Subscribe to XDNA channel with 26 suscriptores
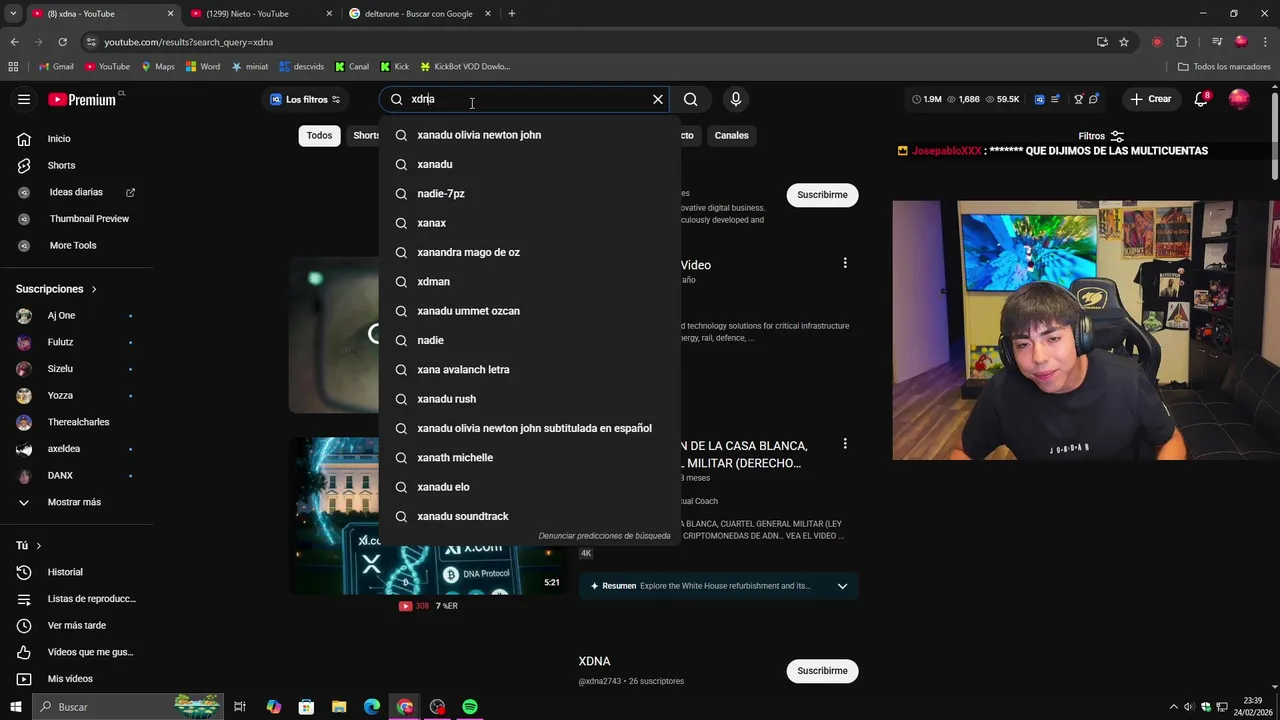1280x720 pixels. tap(822, 671)
